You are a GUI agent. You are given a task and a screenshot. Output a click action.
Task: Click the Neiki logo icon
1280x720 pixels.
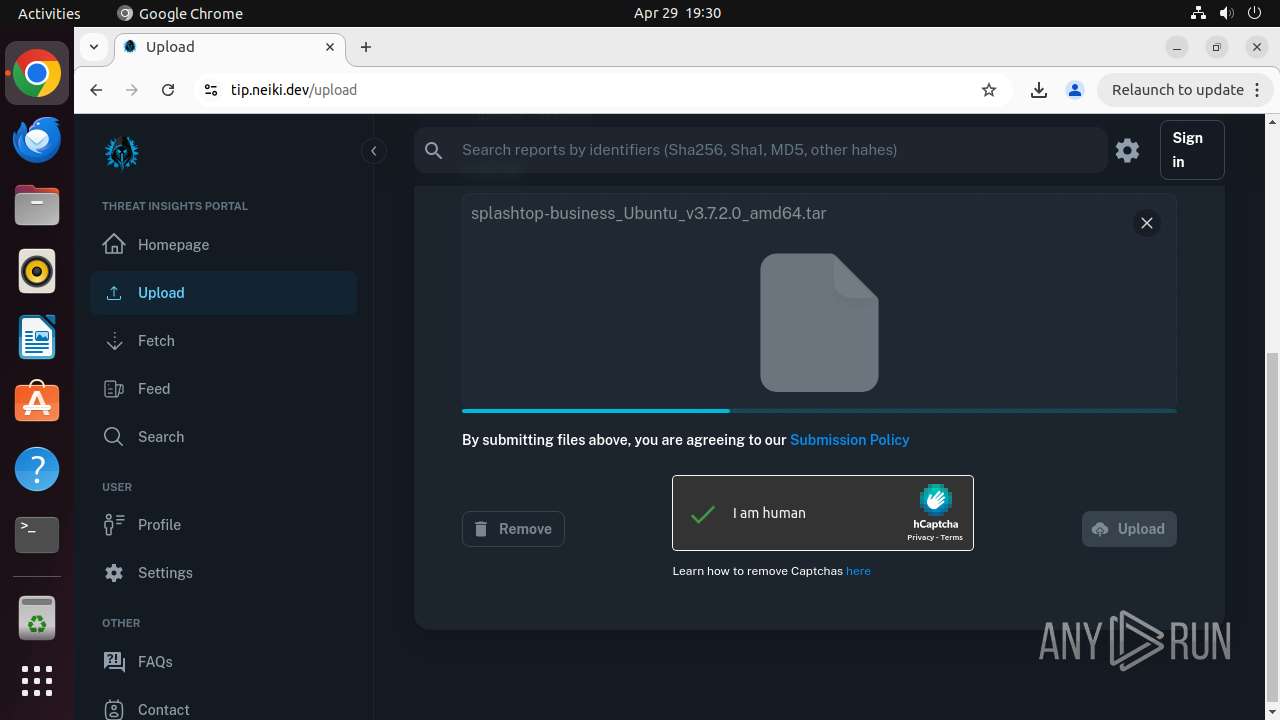pos(122,152)
